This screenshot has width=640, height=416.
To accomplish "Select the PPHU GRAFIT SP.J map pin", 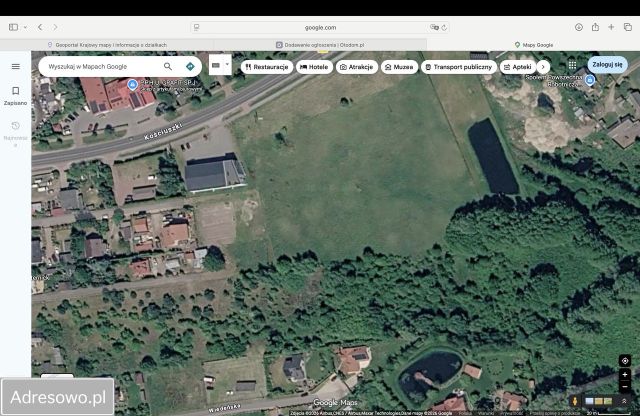I will (x=132, y=85).
